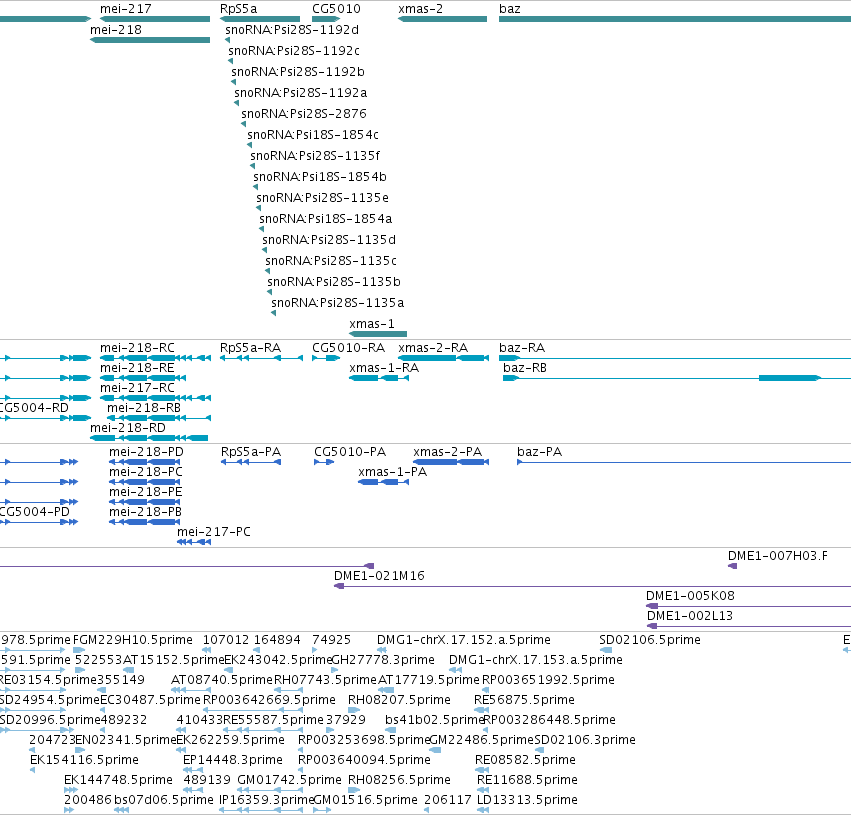851x815 pixels.
Task: Click snoRNA:Psi28S-1135f label
Action: tap(315, 156)
